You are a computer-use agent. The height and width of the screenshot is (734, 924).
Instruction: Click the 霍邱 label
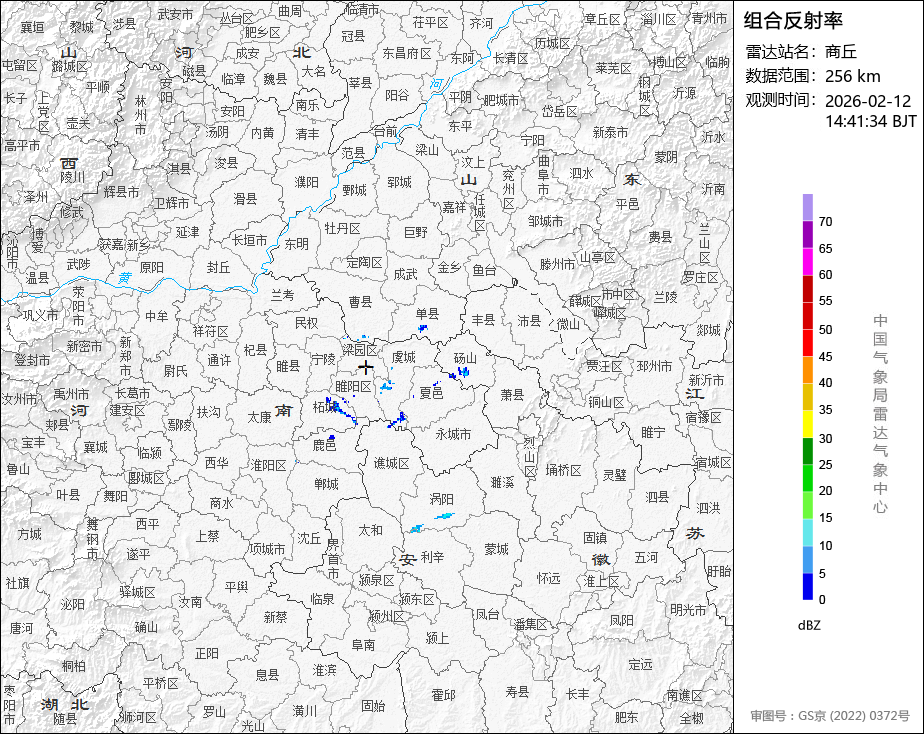pyautogui.click(x=443, y=695)
